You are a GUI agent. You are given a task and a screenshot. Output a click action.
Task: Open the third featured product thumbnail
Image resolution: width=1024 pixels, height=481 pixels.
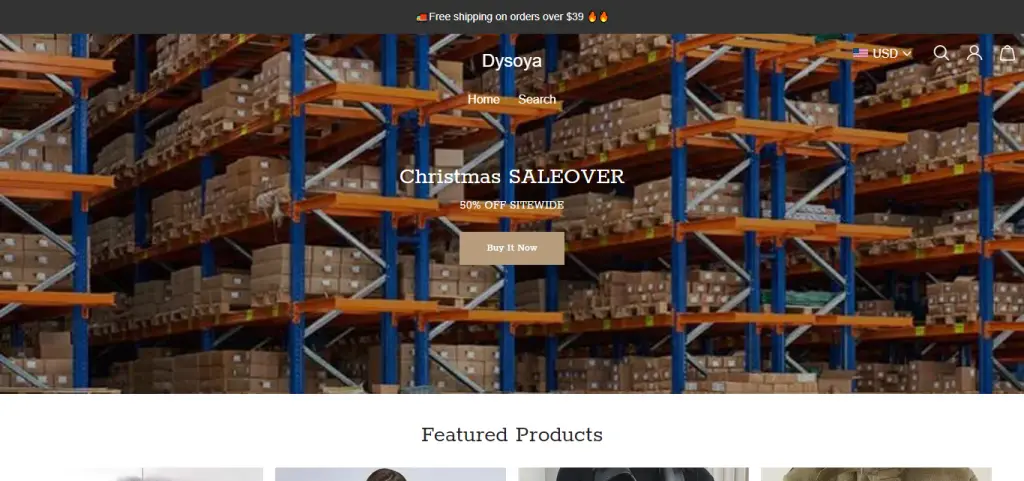[x=633, y=474]
